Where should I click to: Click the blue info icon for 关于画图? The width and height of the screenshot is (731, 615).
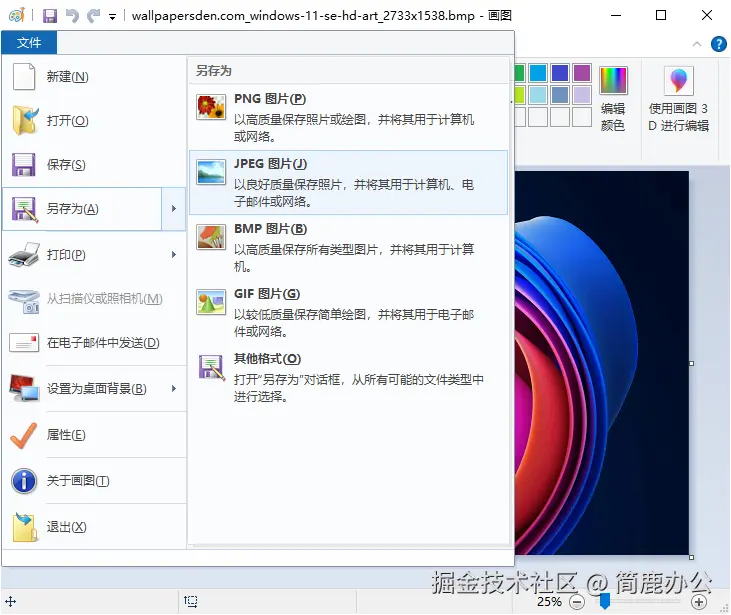point(24,481)
